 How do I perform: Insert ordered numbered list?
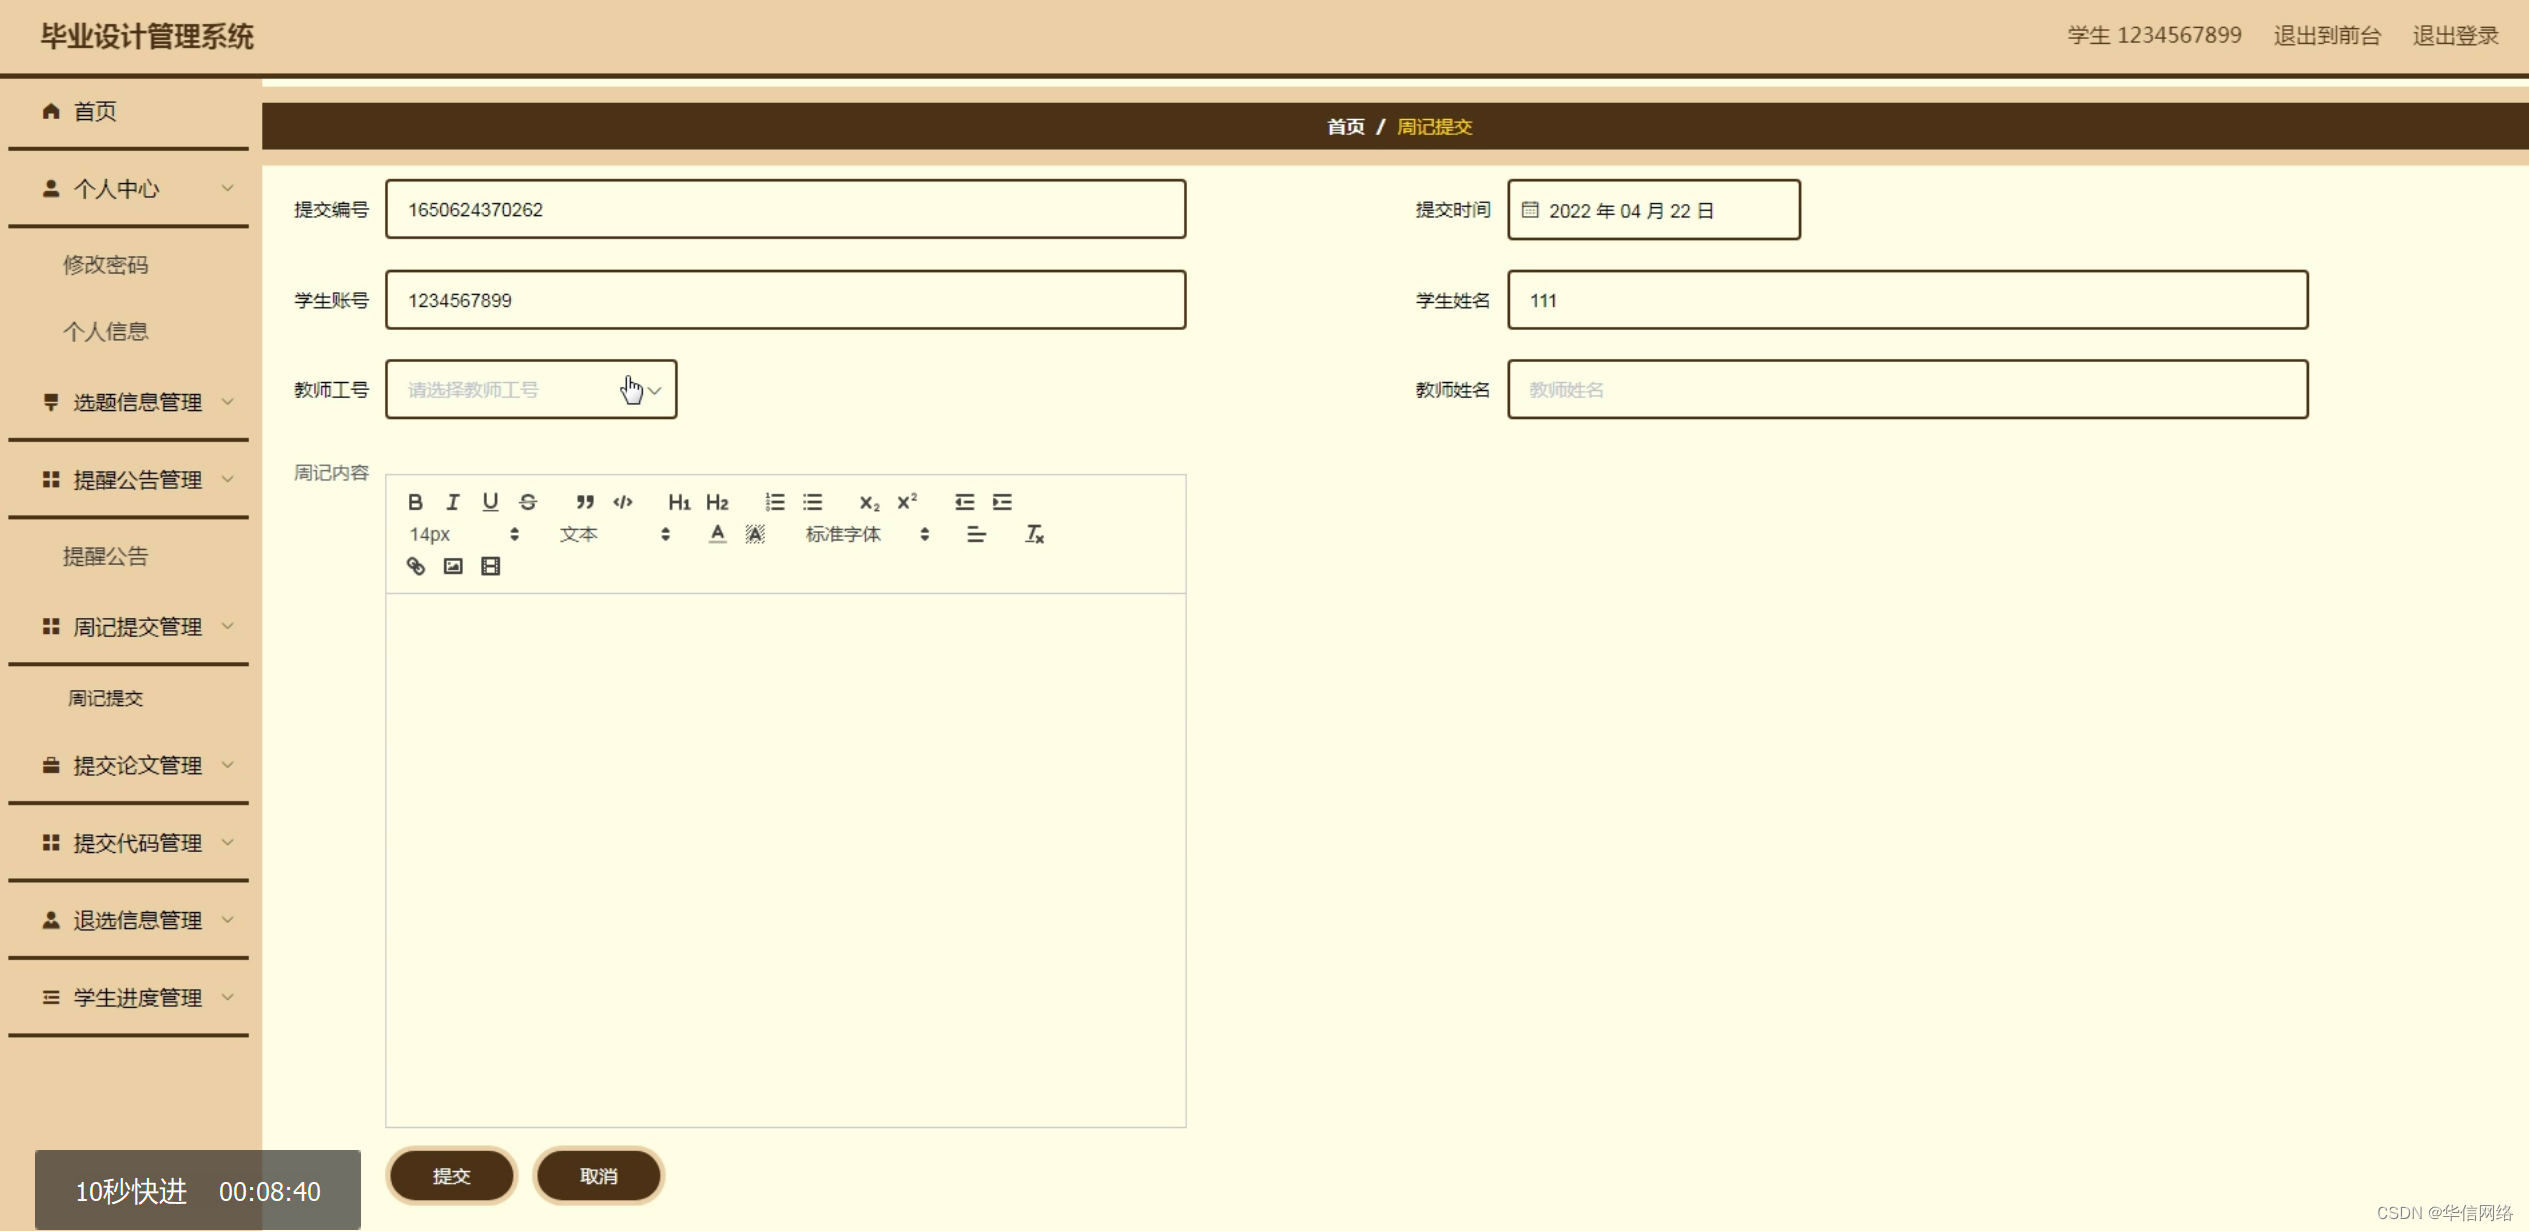774,502
